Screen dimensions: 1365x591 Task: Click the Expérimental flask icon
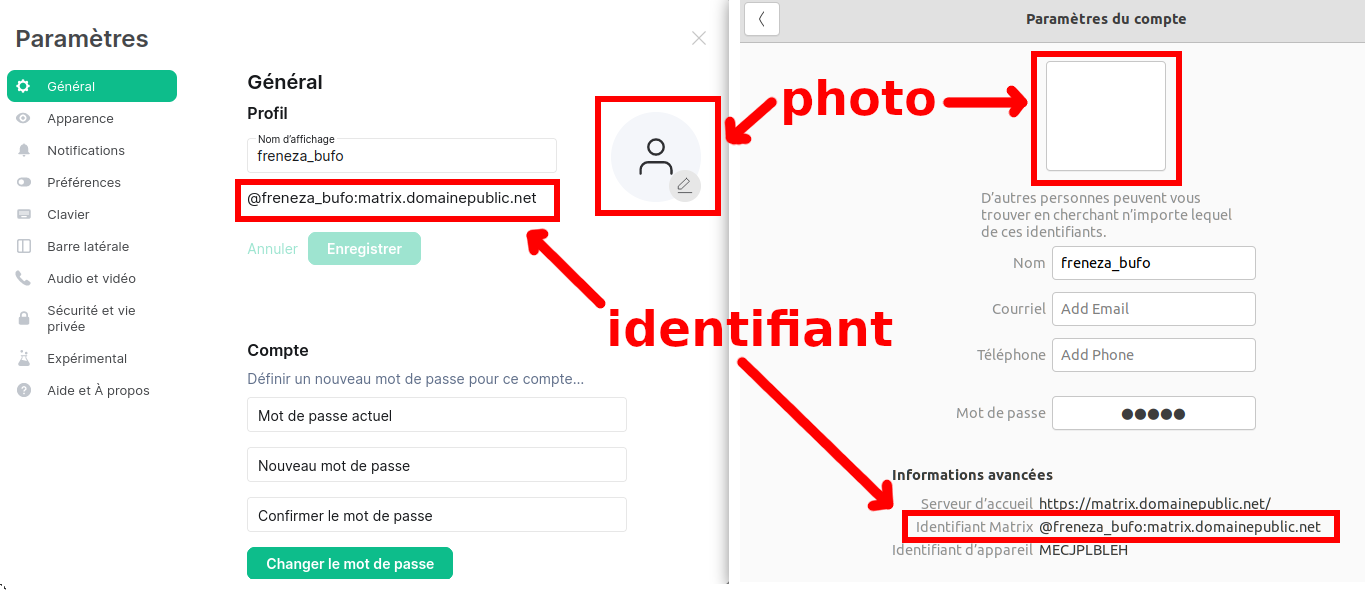click(x=24, y=358)
